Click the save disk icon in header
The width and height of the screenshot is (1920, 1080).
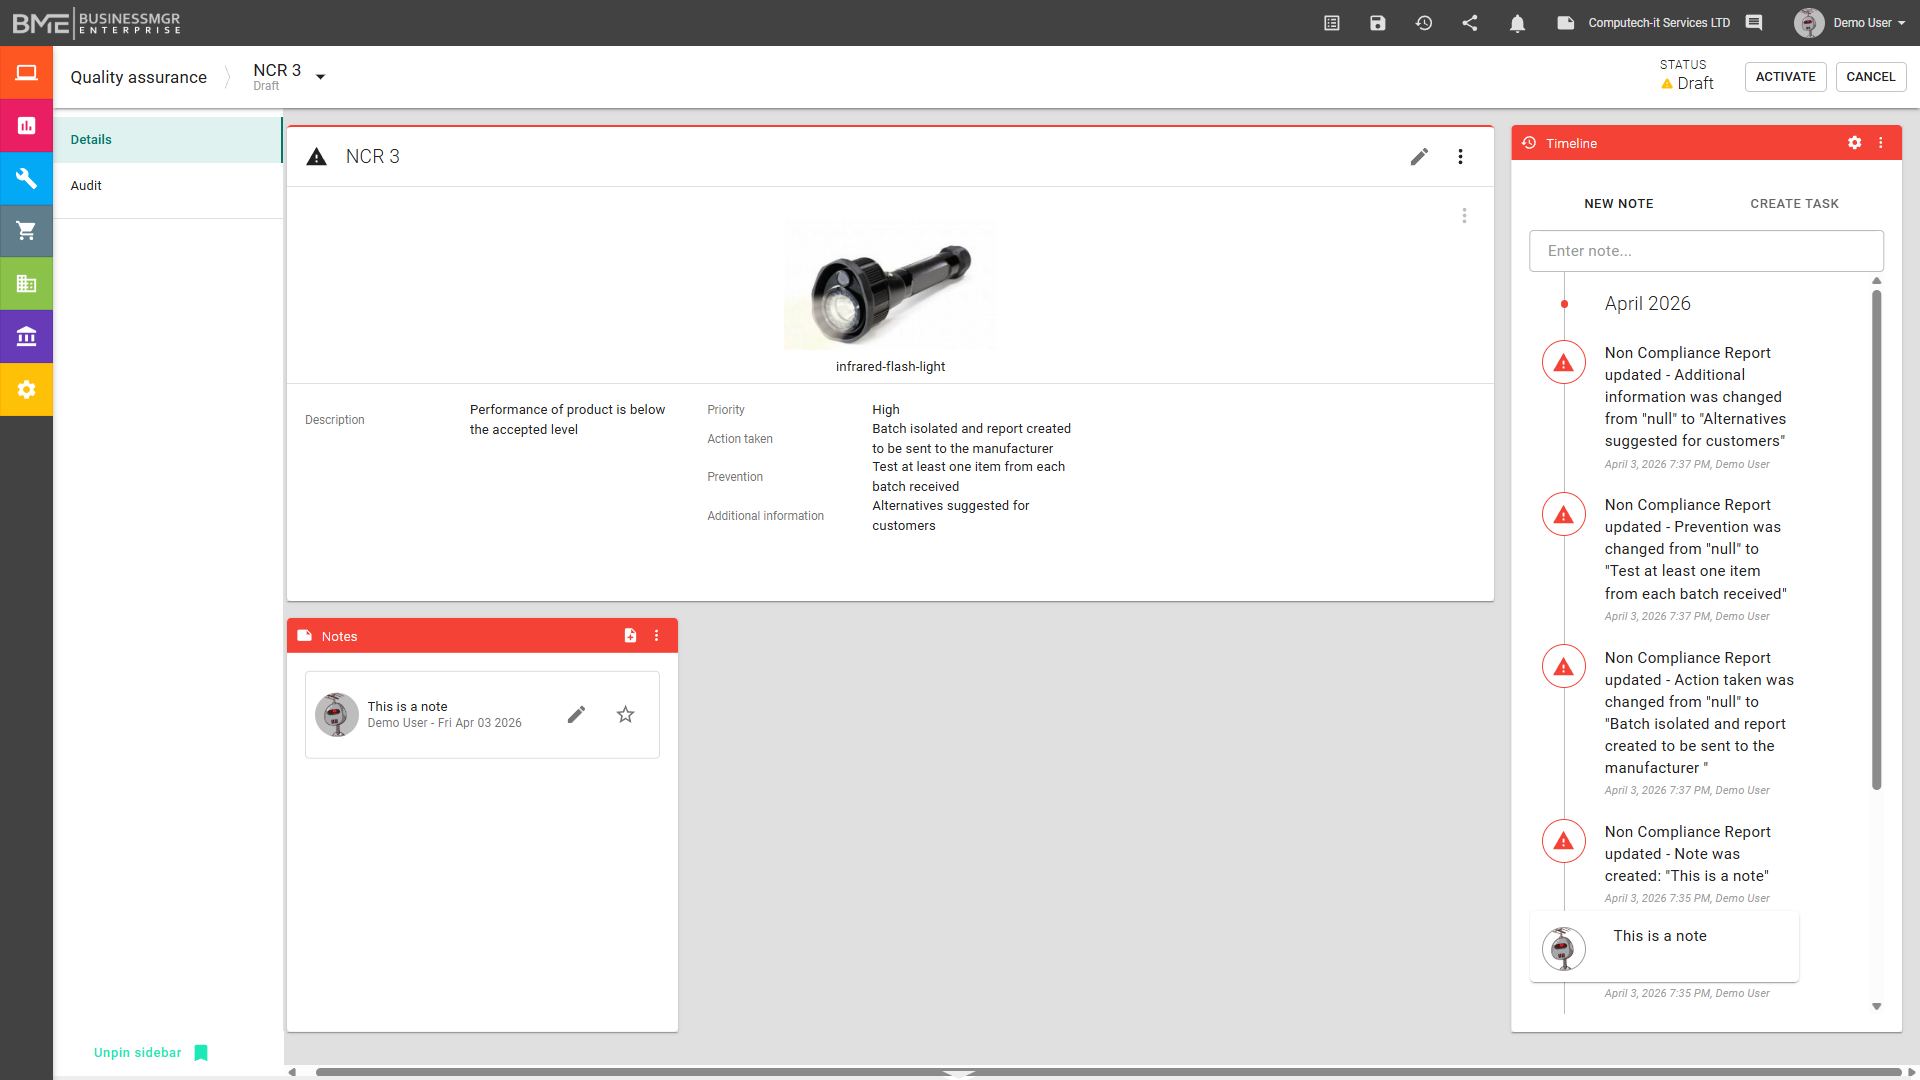[x=1378, y=23]
